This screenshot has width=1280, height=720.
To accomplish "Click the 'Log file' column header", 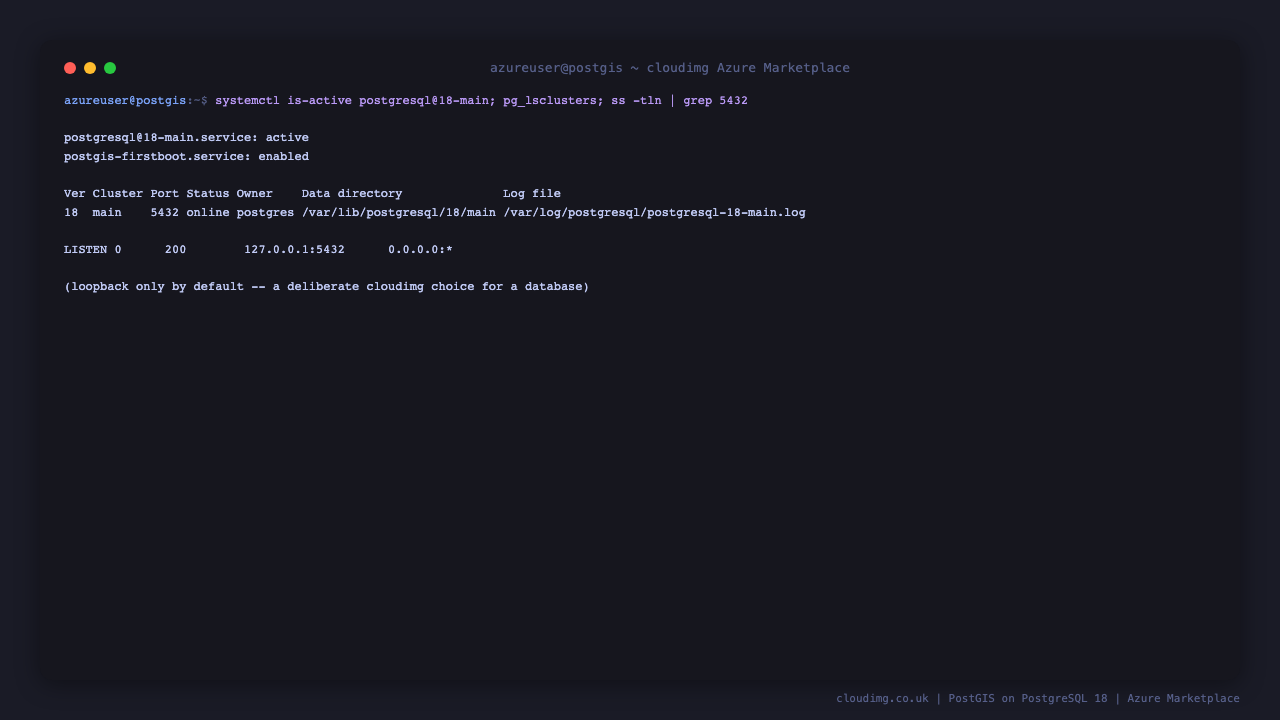I will pyautogui.click(x=532, y=194).
